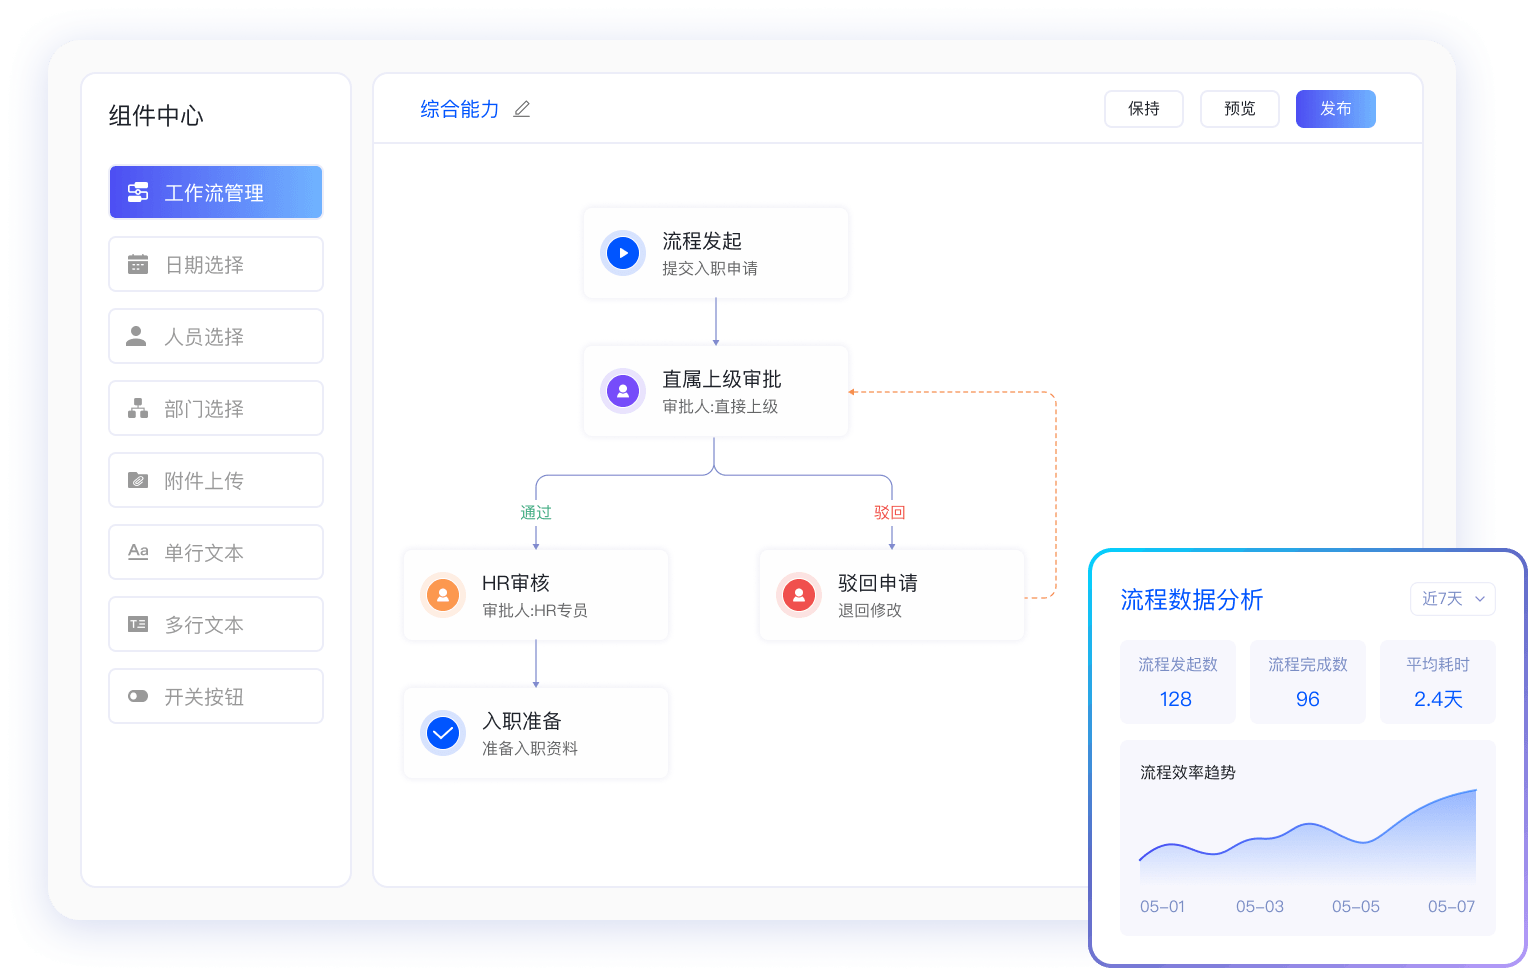Screen dimensions: 1528x976
Task: Click the blue play icon on 流程发起
Action: pos(623,253)
